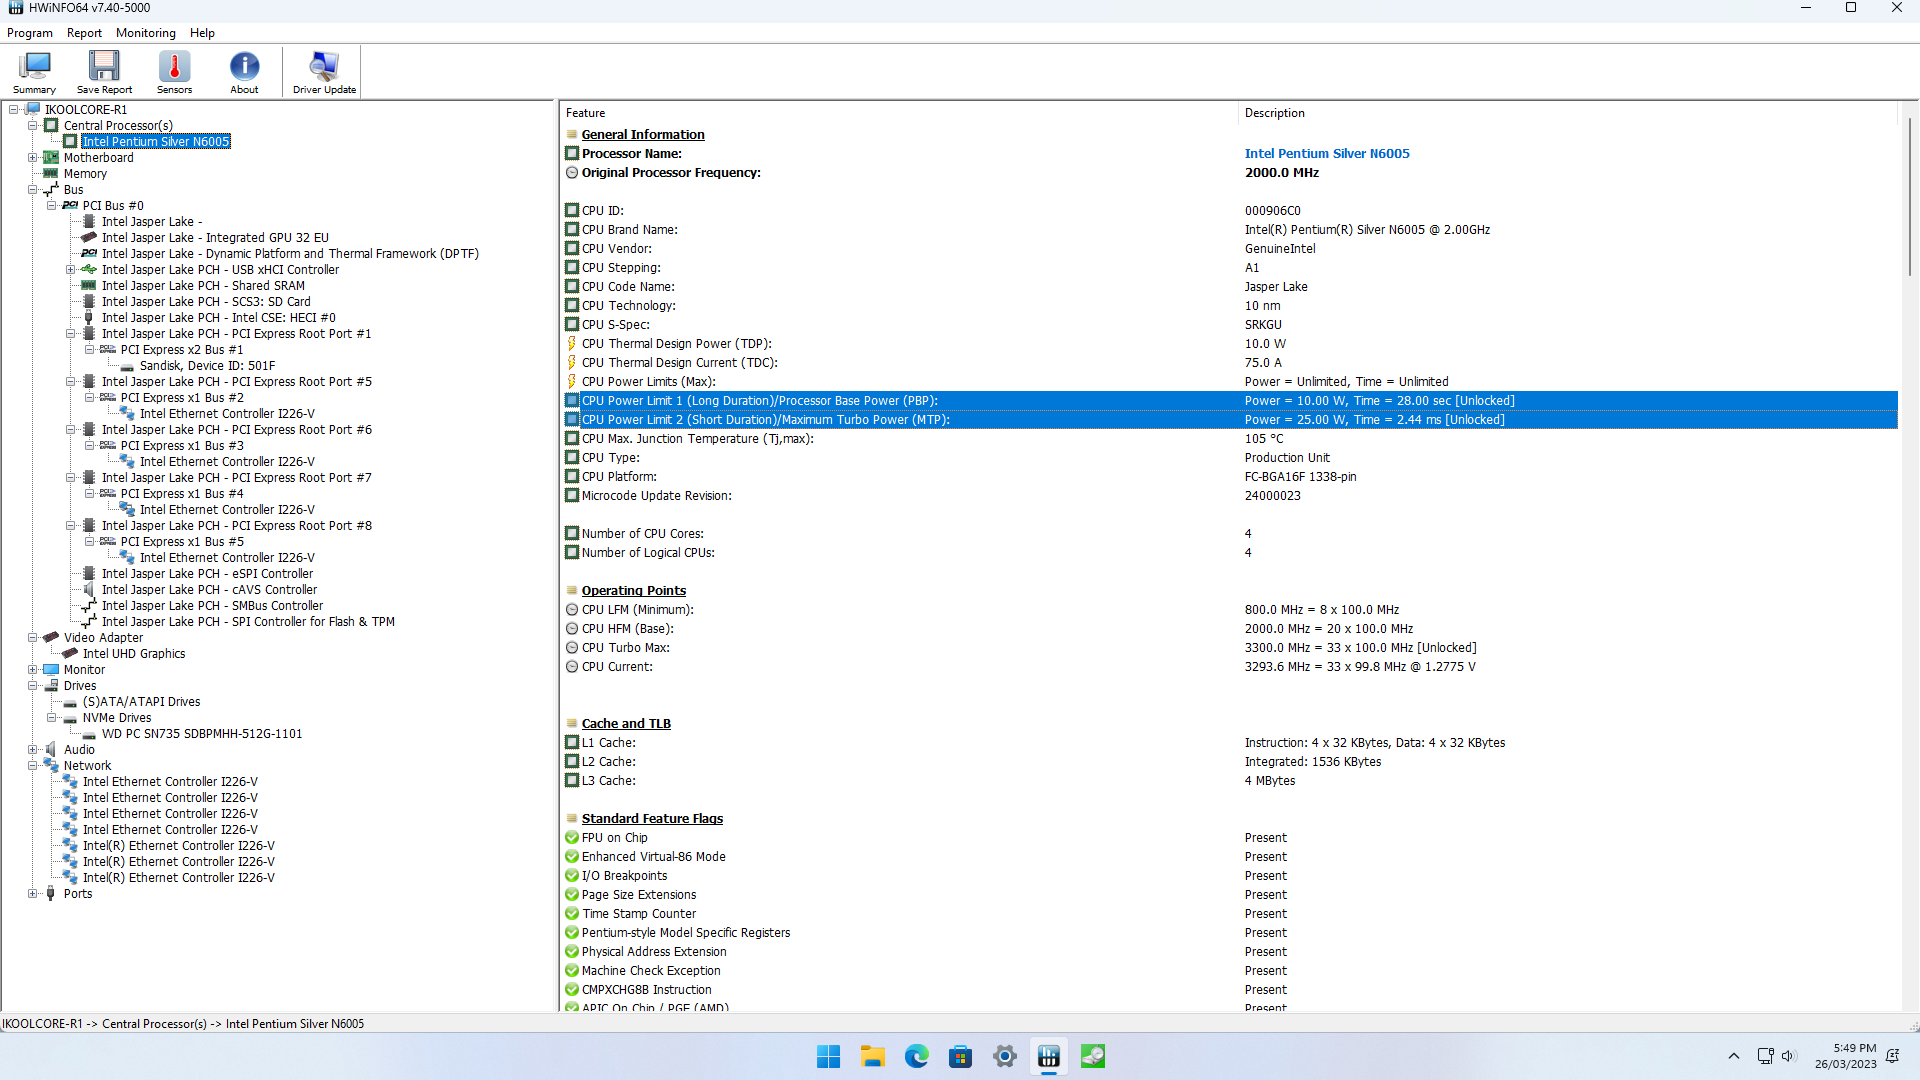Image resolution: width=1920 pixels, height=1080 pixels.
Task: Collapse the NVMe Drives node
Action: point(52,718)
